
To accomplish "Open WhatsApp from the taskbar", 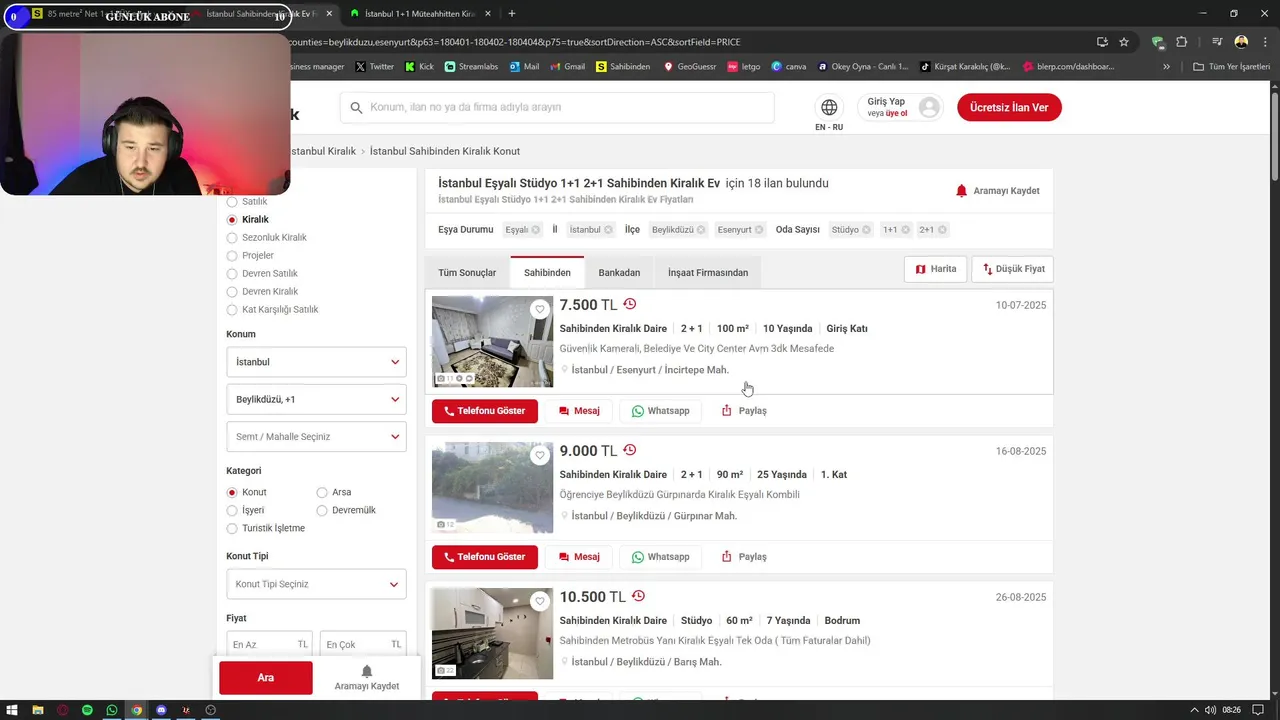I will (112, 710).
